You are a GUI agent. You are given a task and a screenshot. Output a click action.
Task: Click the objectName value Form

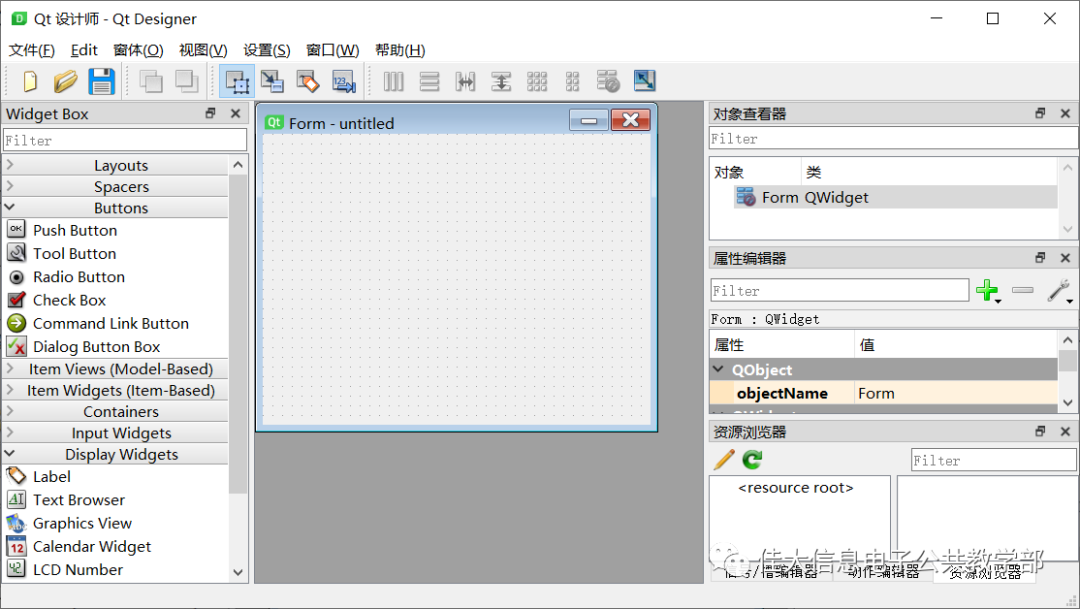[955, 393]
